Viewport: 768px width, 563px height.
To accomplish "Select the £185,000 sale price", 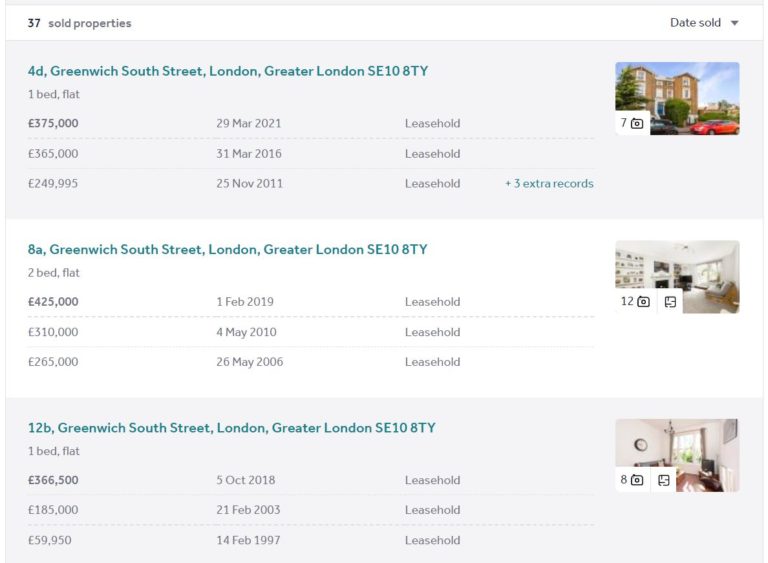I will tap(53, 510).
